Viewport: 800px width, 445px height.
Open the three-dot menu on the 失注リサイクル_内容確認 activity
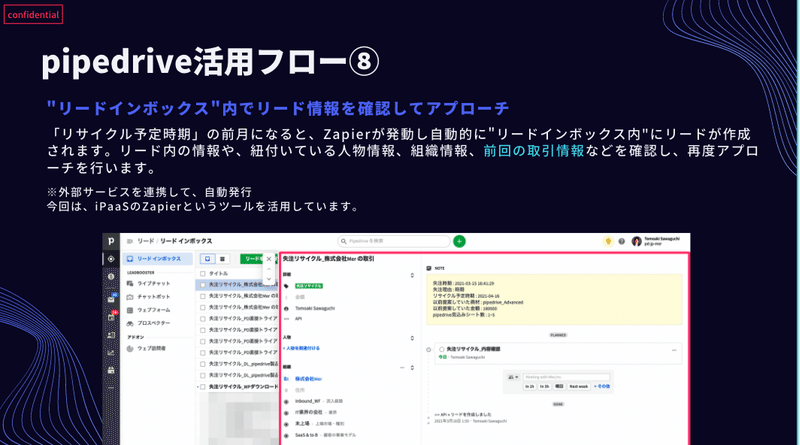point(674,350)
